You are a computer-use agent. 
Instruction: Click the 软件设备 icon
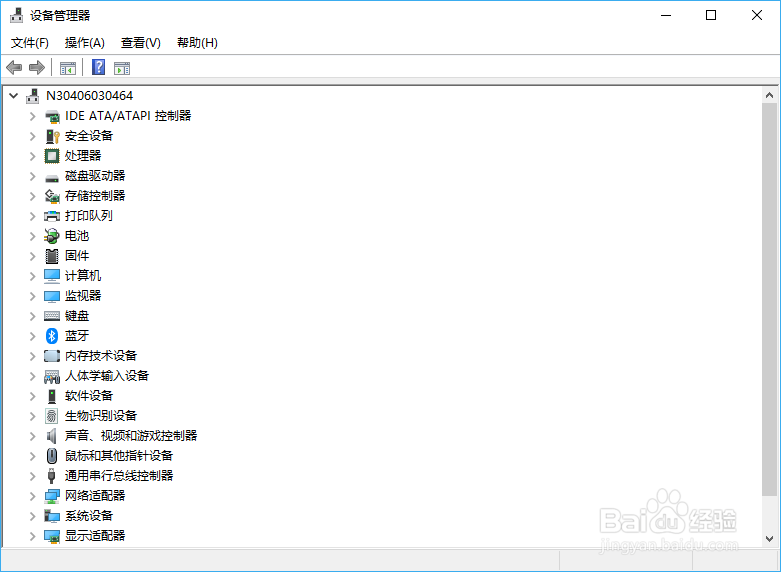click(52, 396)
